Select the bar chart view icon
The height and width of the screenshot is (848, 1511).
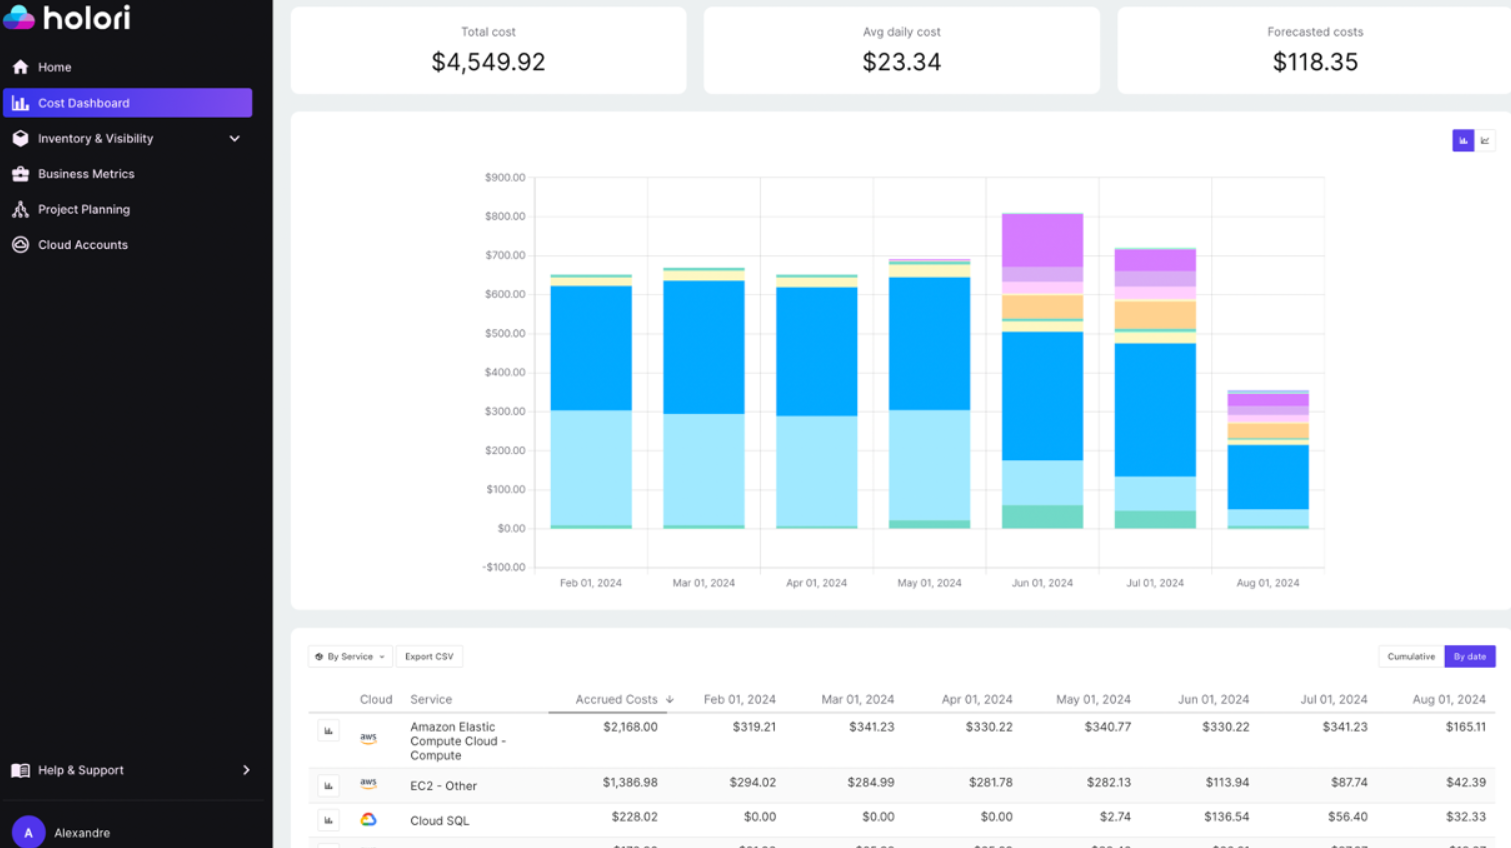pyautogui.click(x=1463, y=140)
